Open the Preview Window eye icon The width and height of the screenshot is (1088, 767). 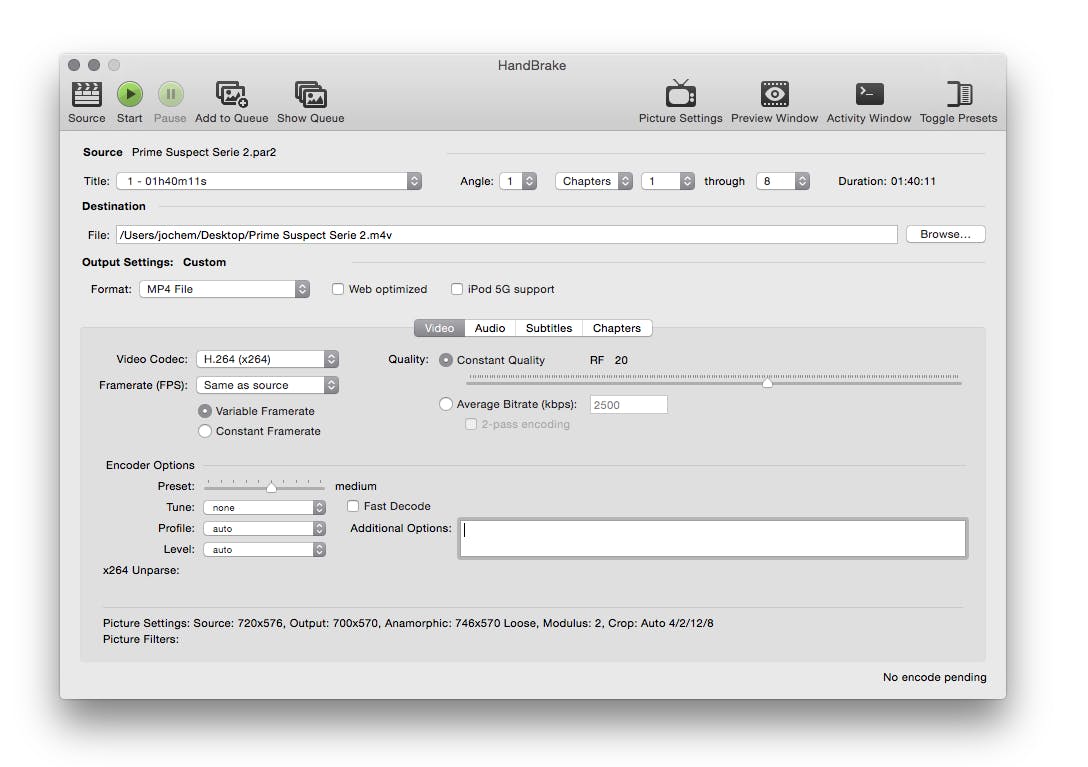pos(774,95)
